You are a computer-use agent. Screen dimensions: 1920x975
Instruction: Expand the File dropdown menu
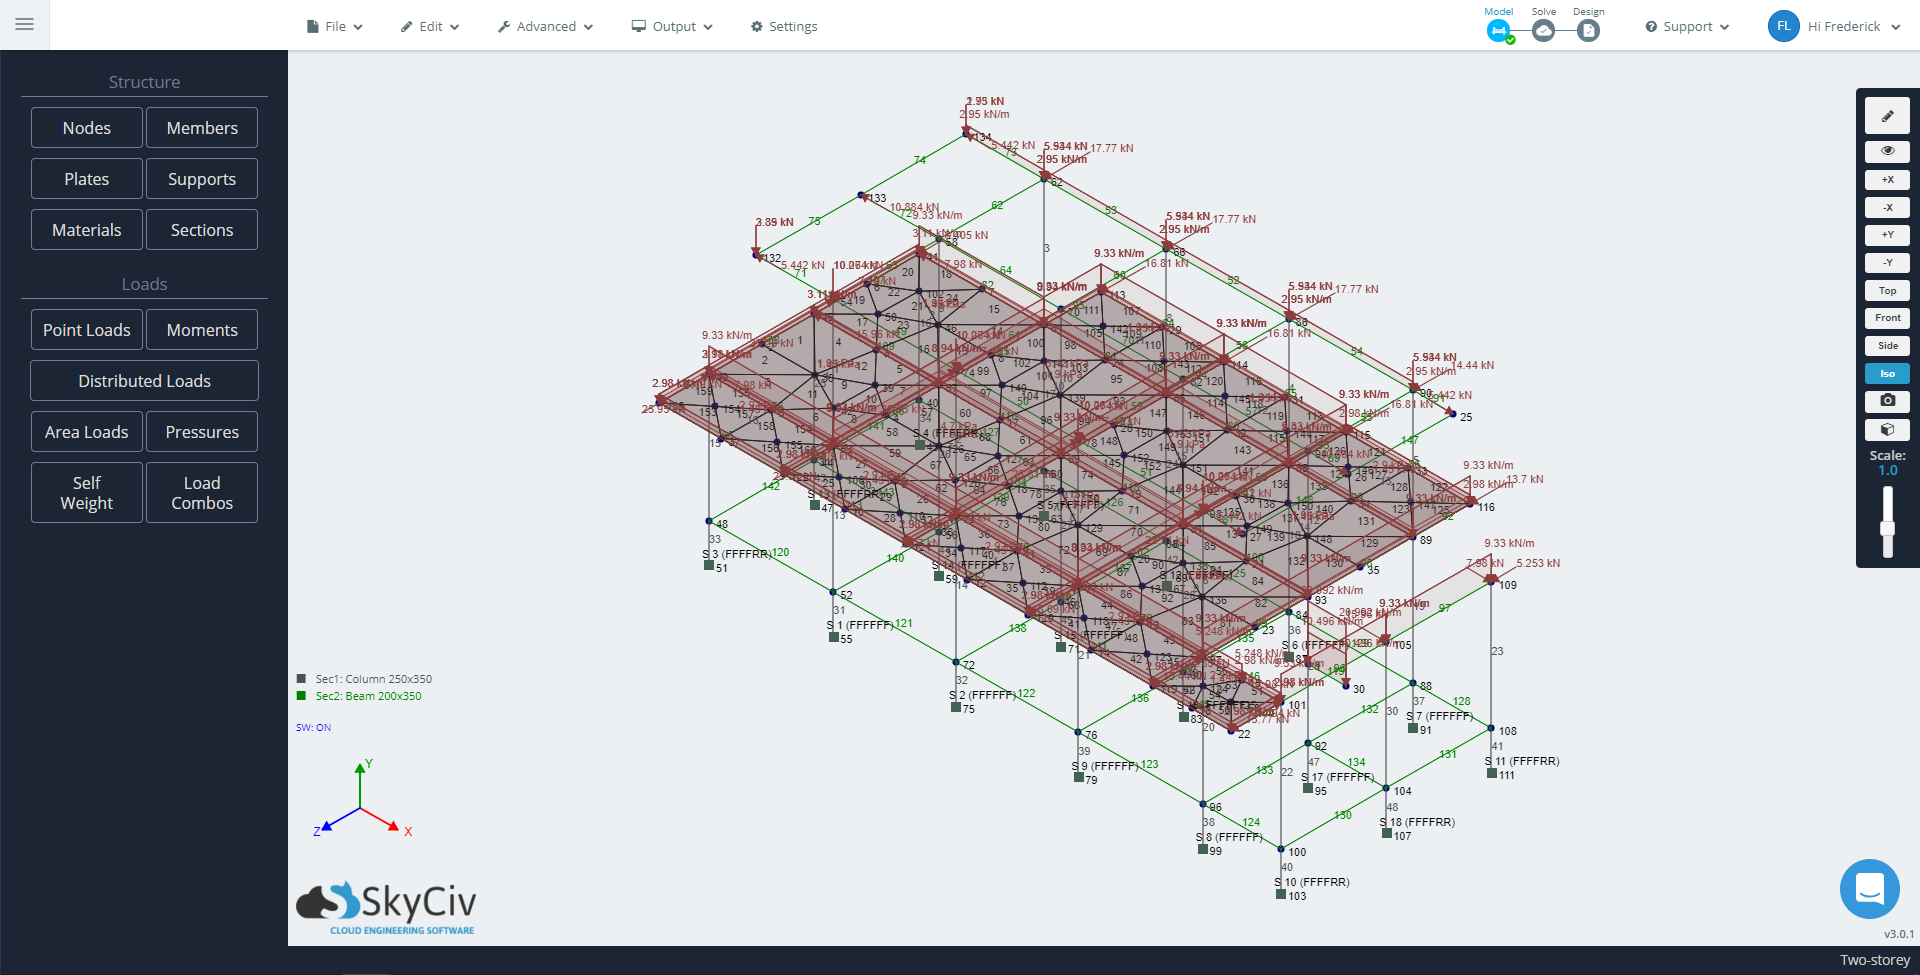click(335, 27)
